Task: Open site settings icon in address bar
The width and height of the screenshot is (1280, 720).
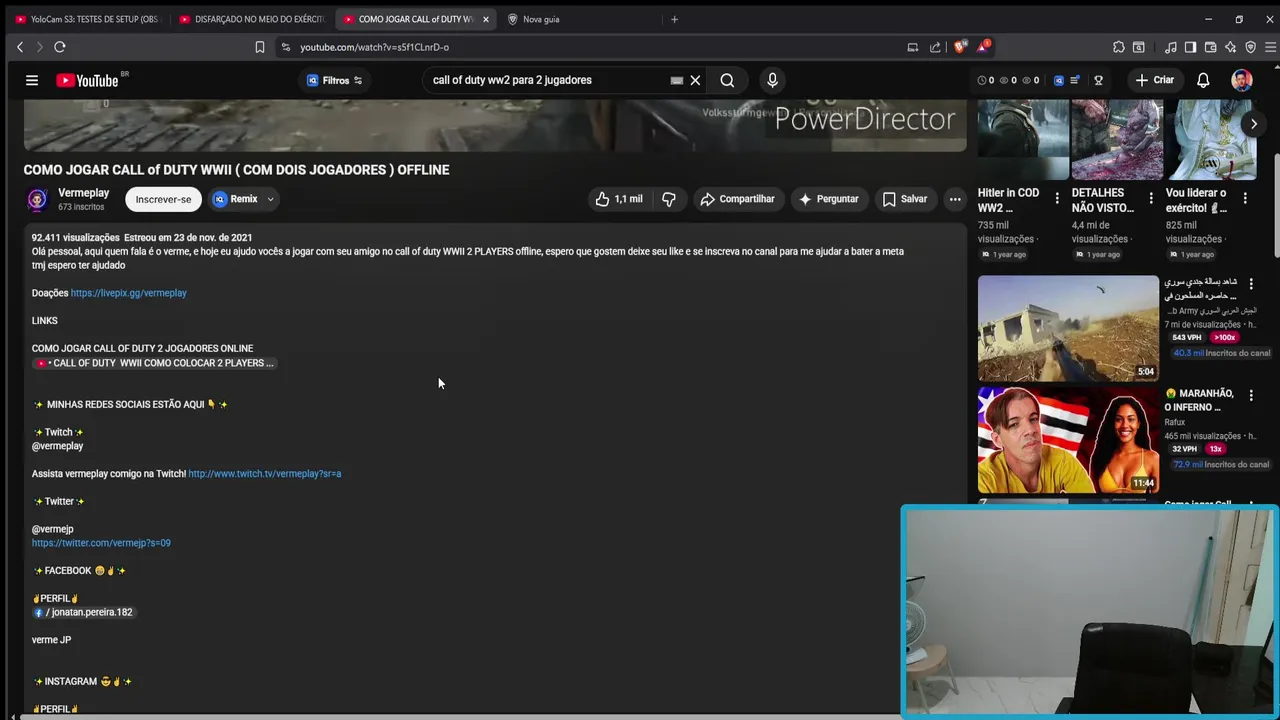Action: [286, 47]
